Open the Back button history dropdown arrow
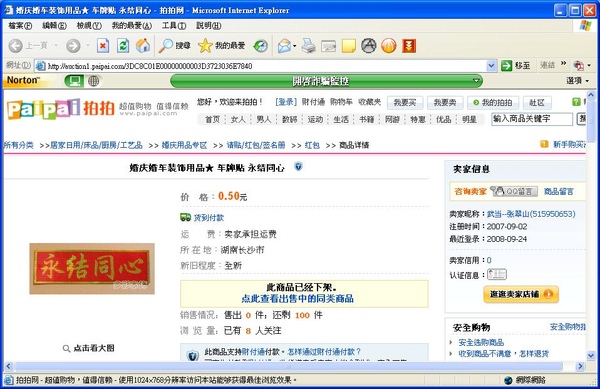This screenshot has width=600, height=389. [x=56, y=46]
